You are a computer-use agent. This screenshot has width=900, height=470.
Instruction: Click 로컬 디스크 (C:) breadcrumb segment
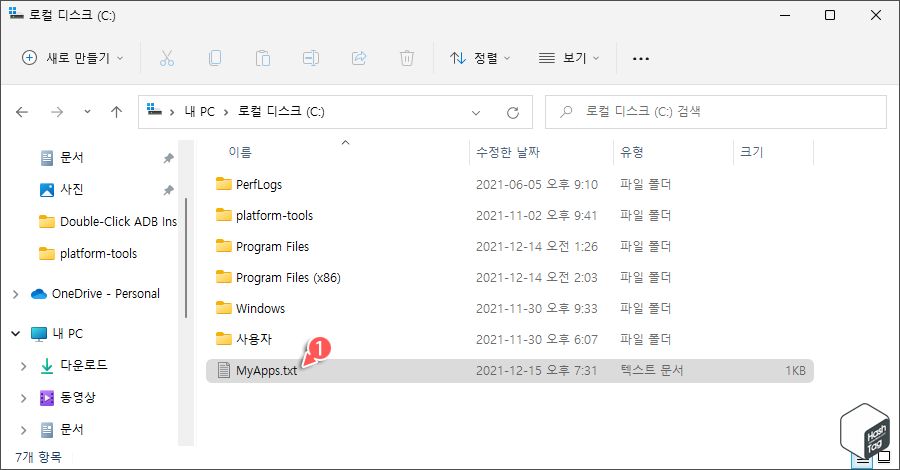pos(281,111)
